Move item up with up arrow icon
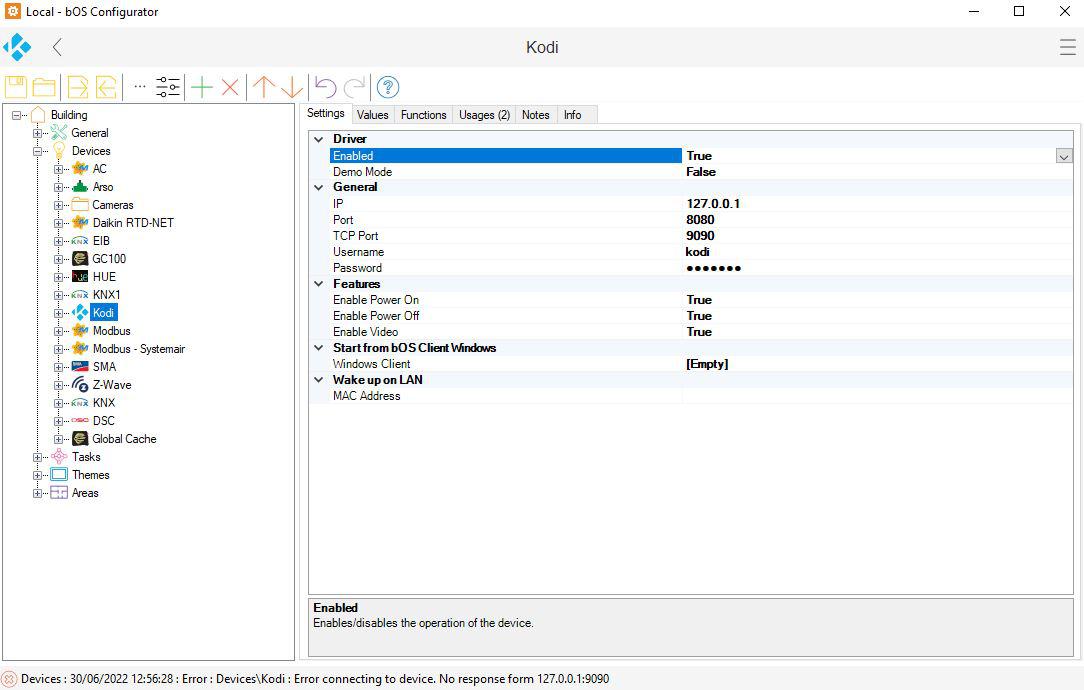Screen dimensions: 1084x690 (x=263, y=87)
